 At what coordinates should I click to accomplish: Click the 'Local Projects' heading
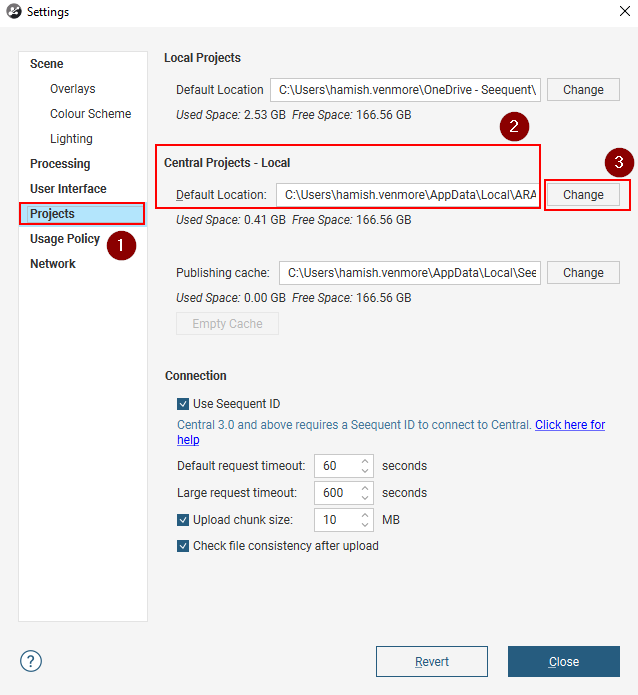(203, 58)
